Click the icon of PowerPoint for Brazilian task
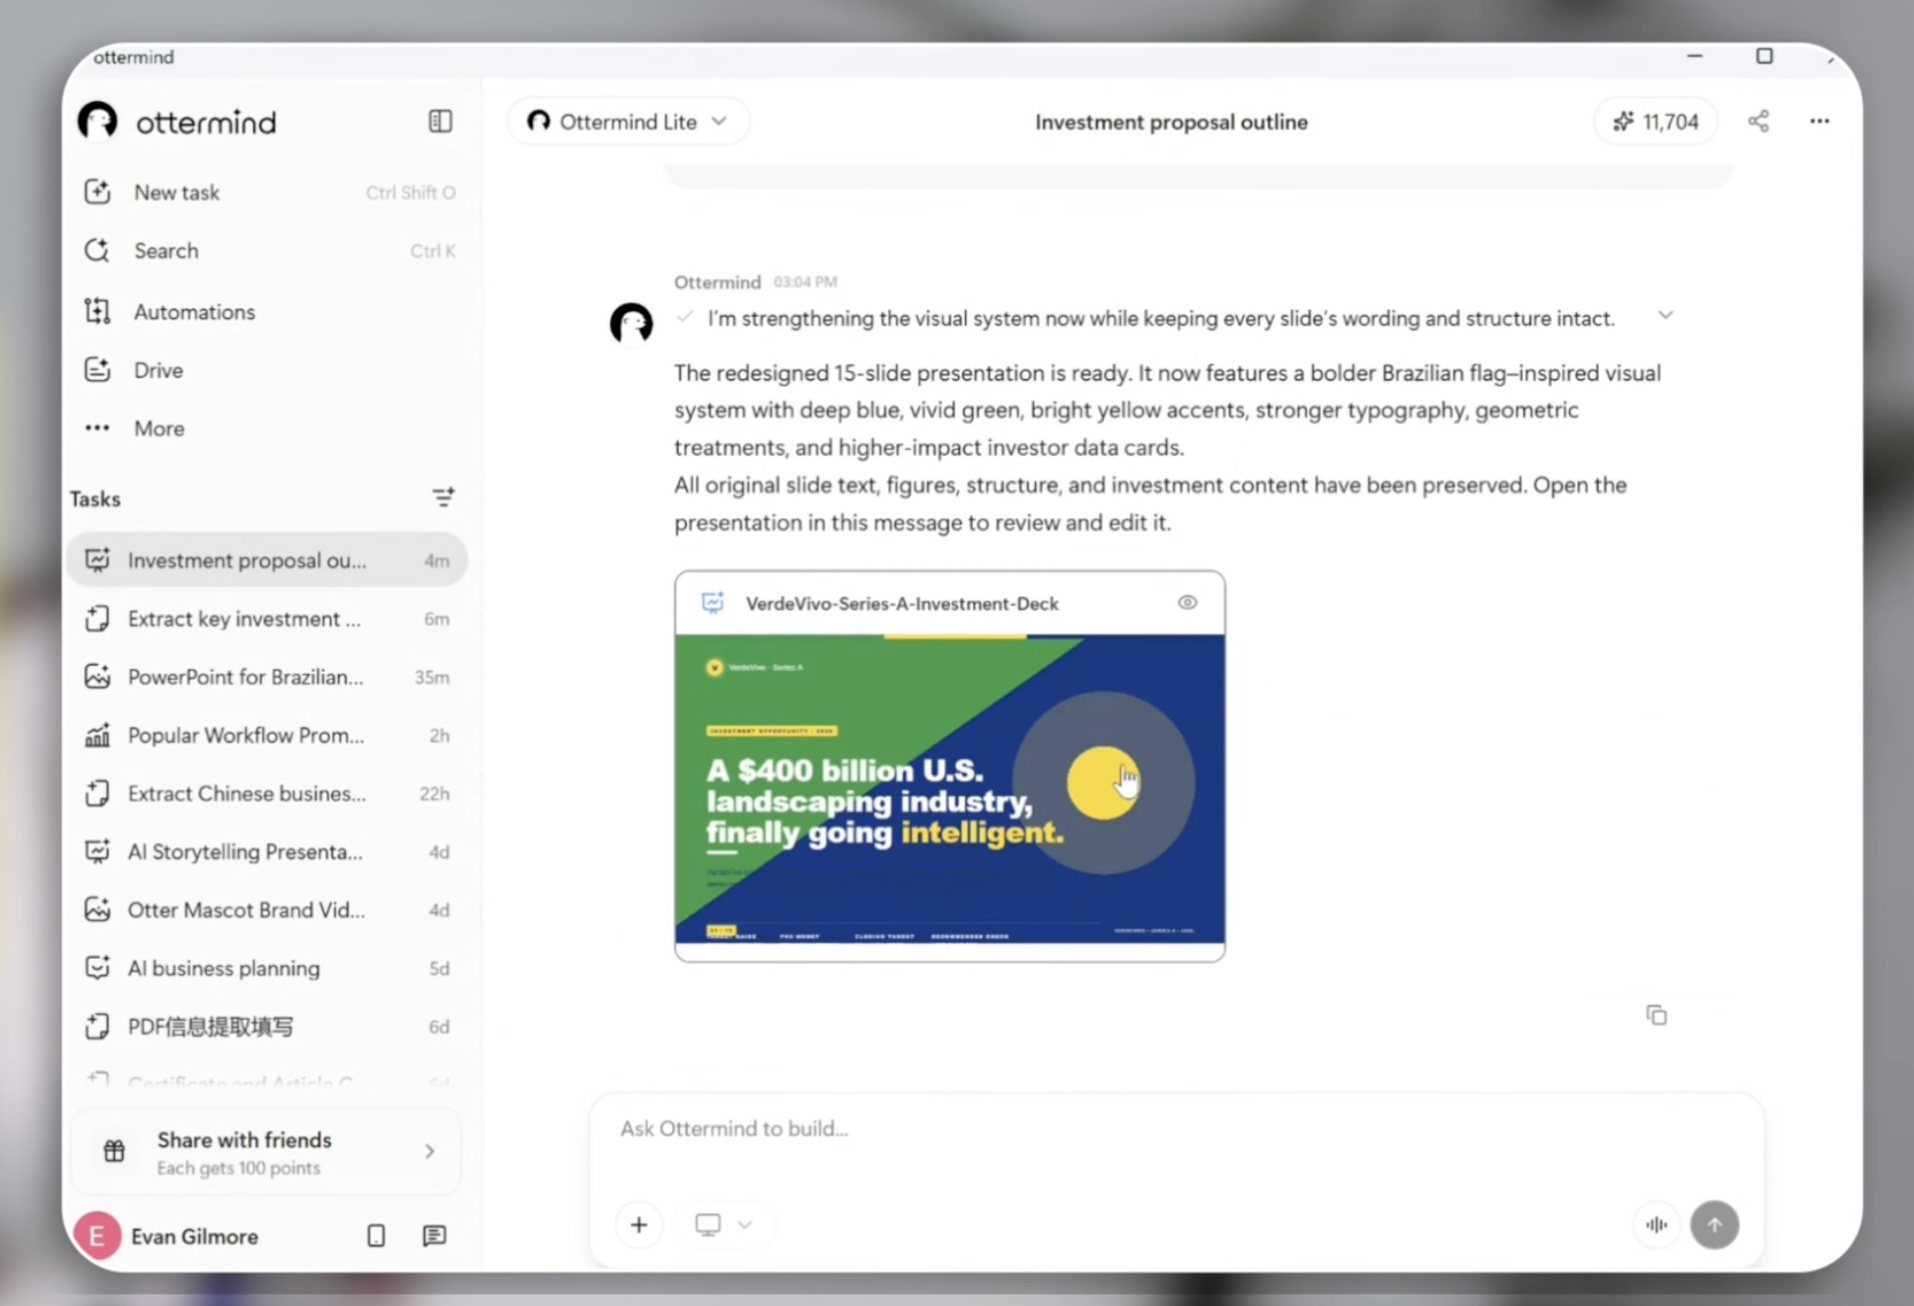The image size is (1914, 1306). tap(97, 677)
